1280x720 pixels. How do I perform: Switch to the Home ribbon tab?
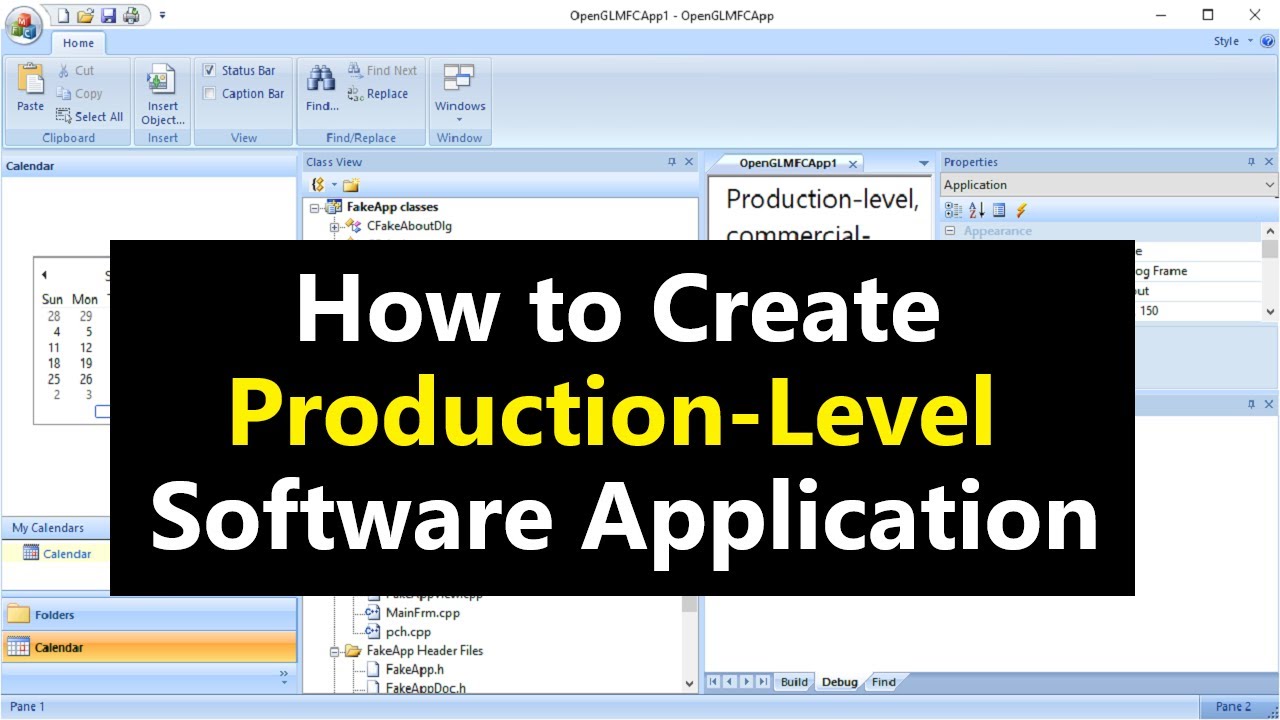click(78, 43)
